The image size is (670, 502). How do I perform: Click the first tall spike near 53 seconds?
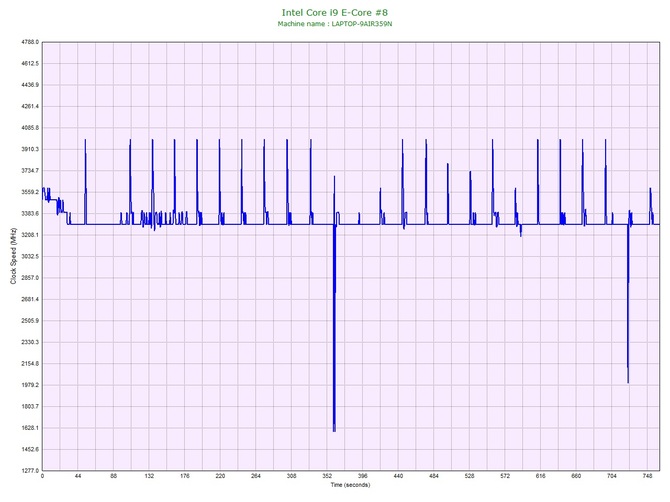(85, 141)
